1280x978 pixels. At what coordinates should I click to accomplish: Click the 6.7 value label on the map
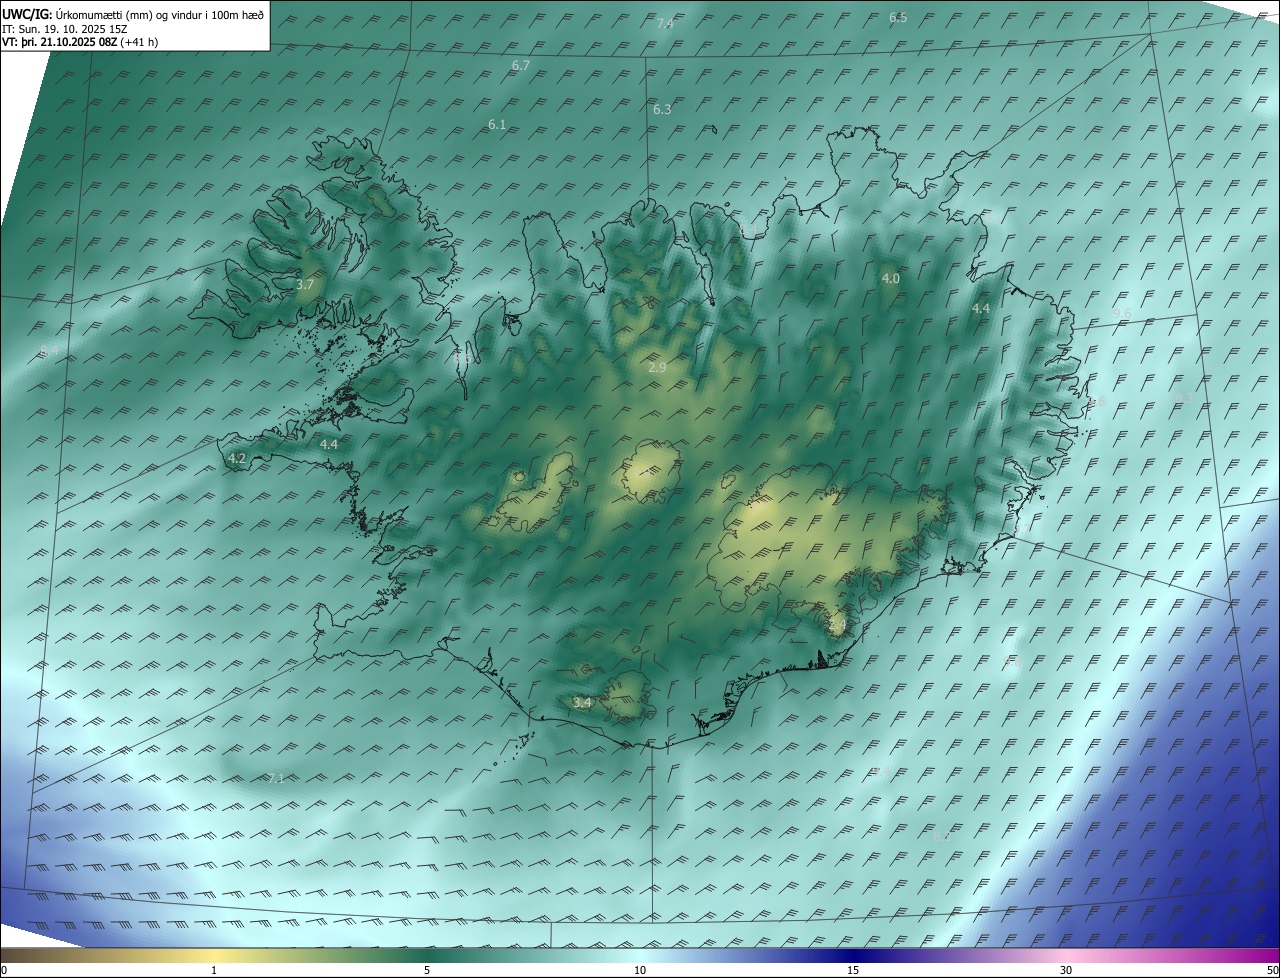[520, 65]
